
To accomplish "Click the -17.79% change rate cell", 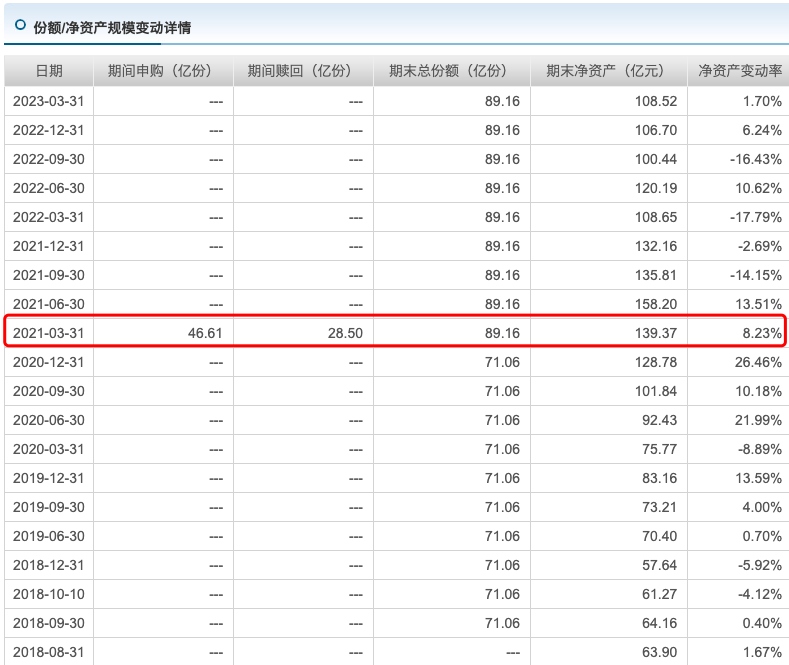I will pyautogui.click(x=756, y=217).
